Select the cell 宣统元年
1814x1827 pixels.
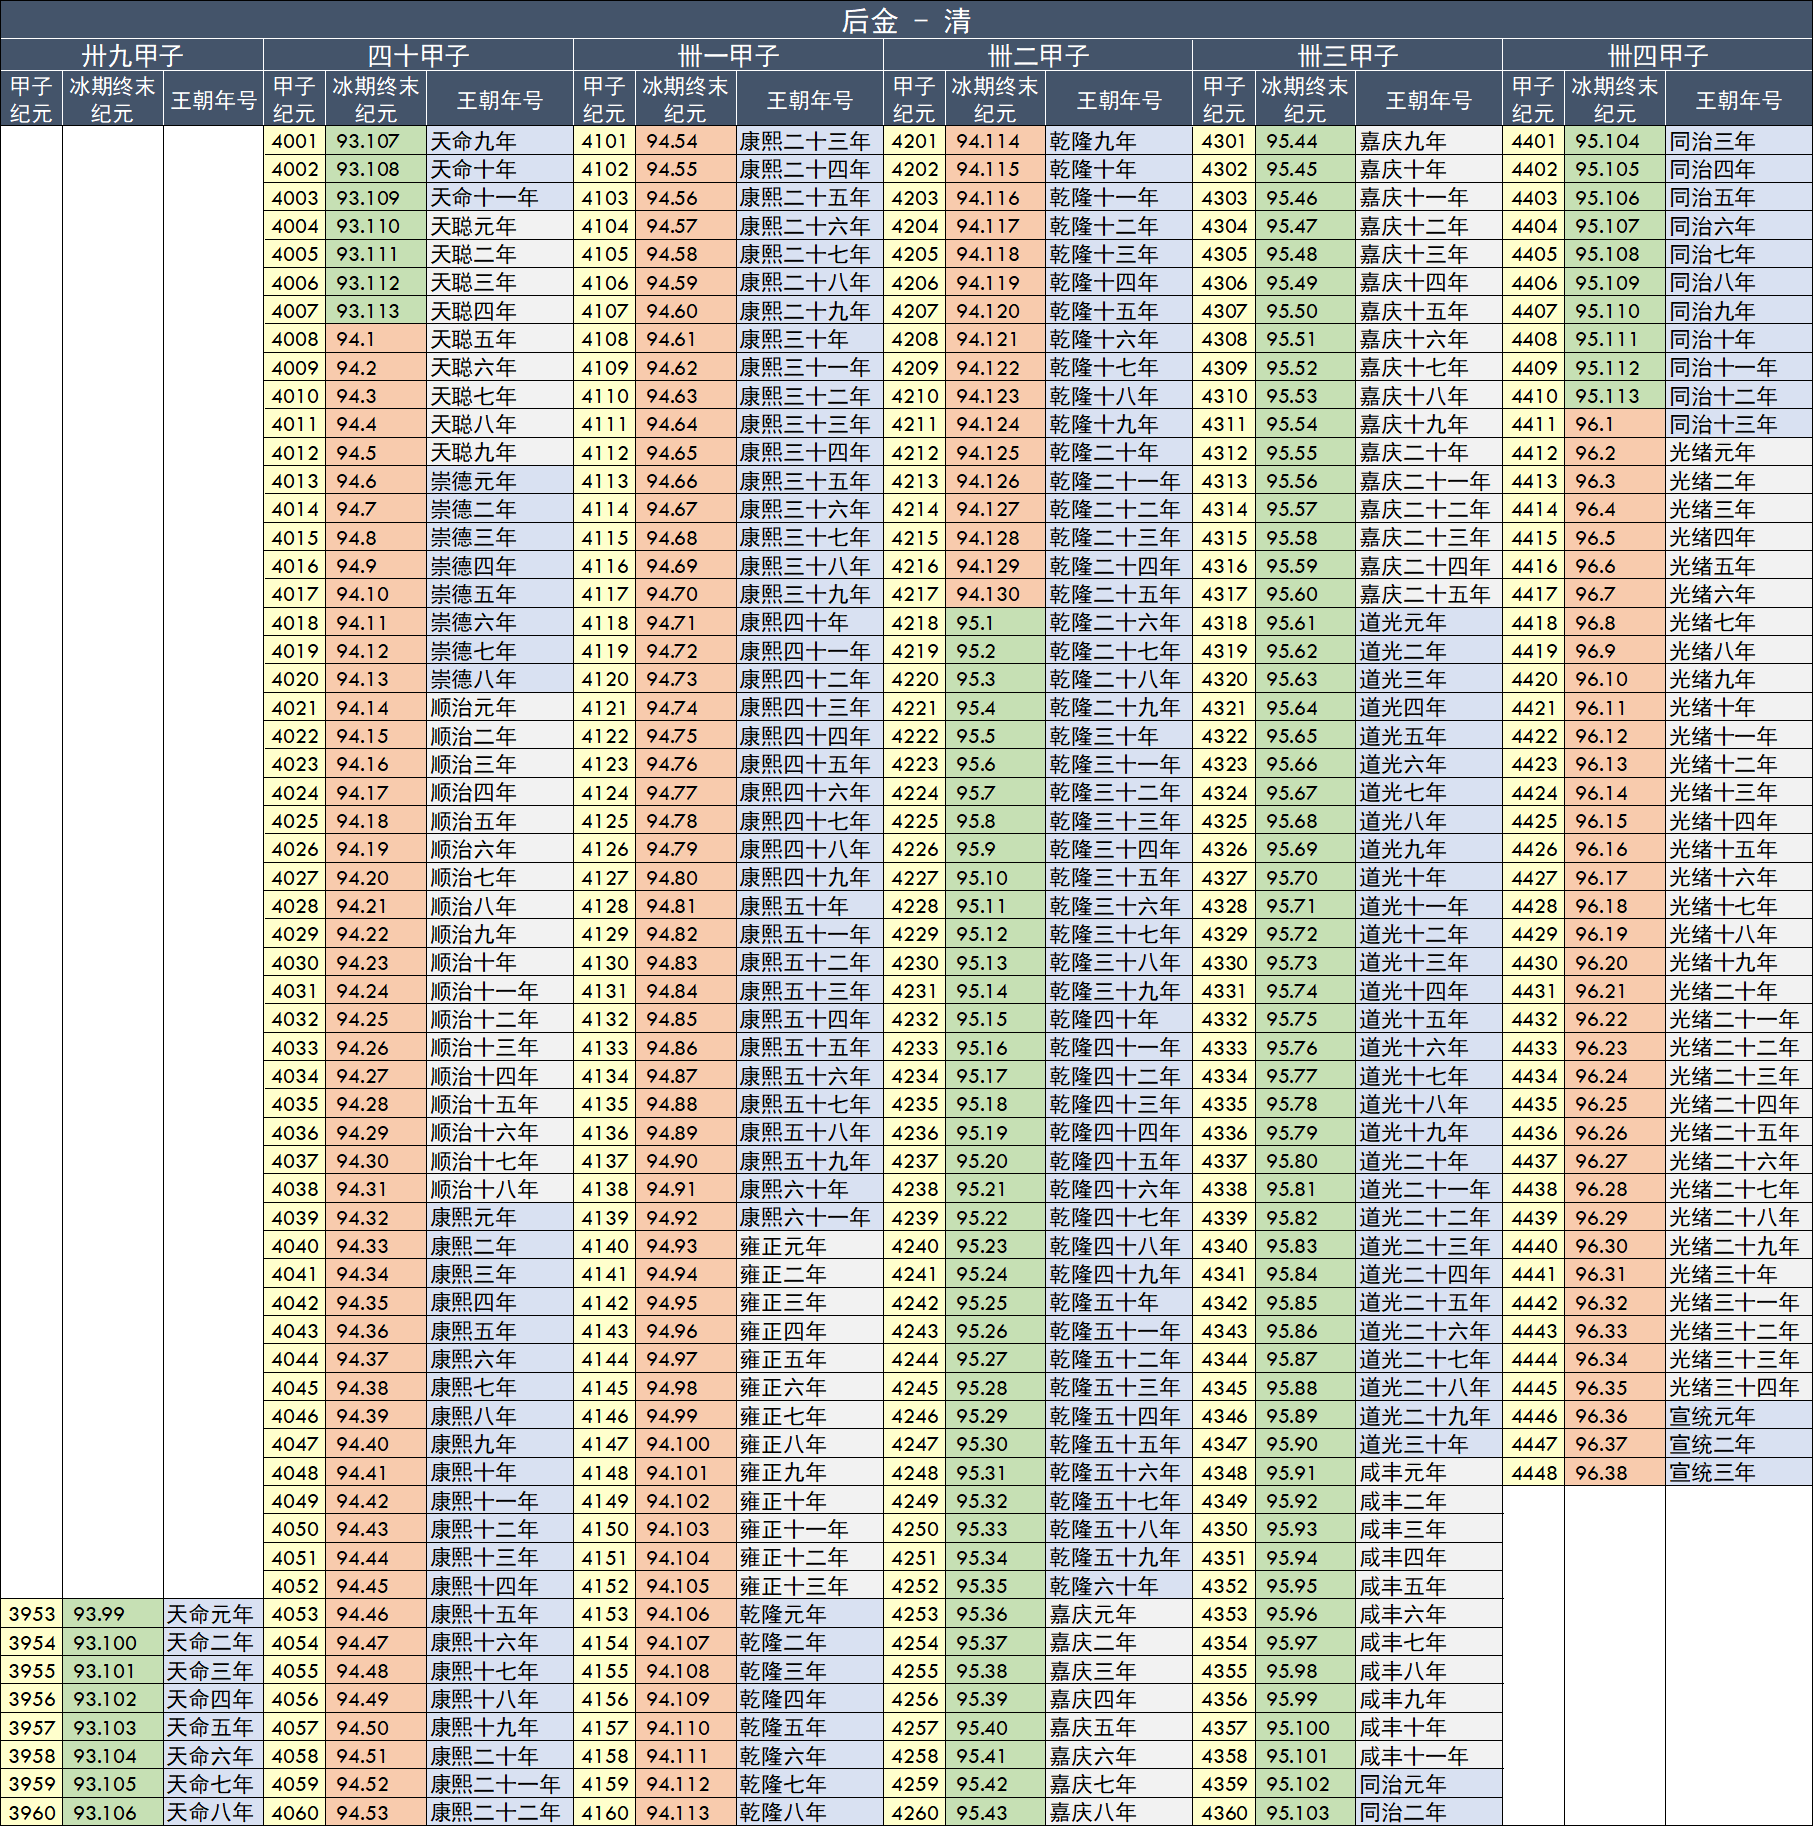(x=1739, y=1416)
